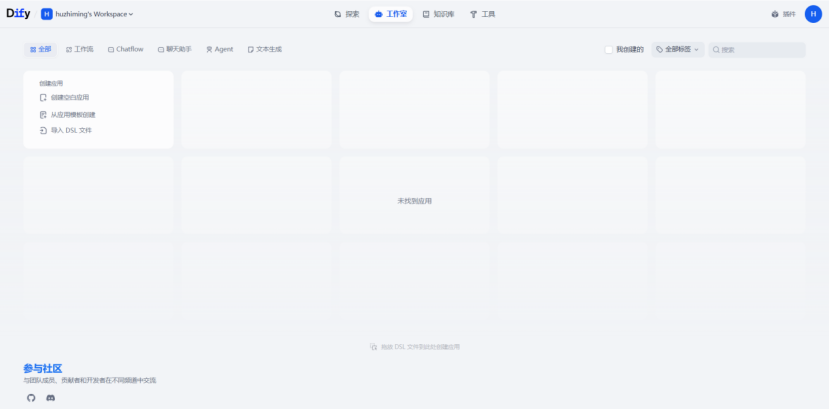Image resolution: width=830 pixels, height=410 pixels.
Task: Click 创建空白应用 (create blank app)
Action: 65,97
